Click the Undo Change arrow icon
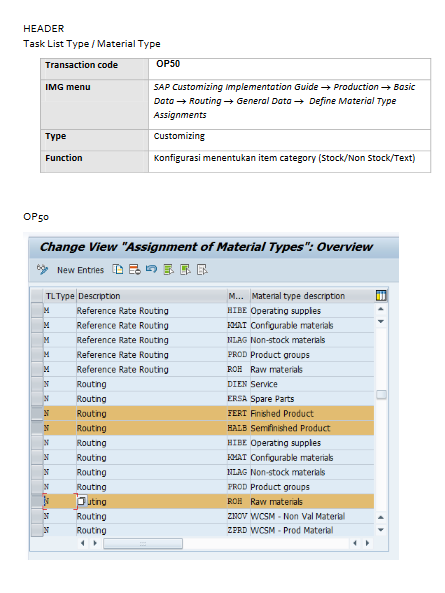This screenshot has width=445, height=593. point(151,269)
